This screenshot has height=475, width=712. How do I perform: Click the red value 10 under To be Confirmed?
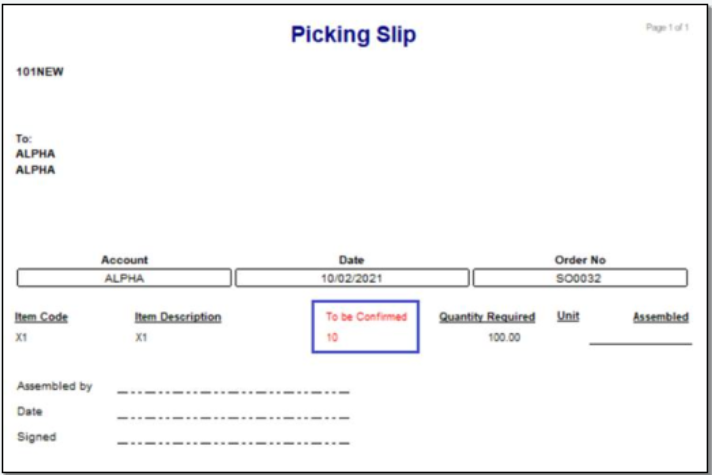tap(332, 337)
